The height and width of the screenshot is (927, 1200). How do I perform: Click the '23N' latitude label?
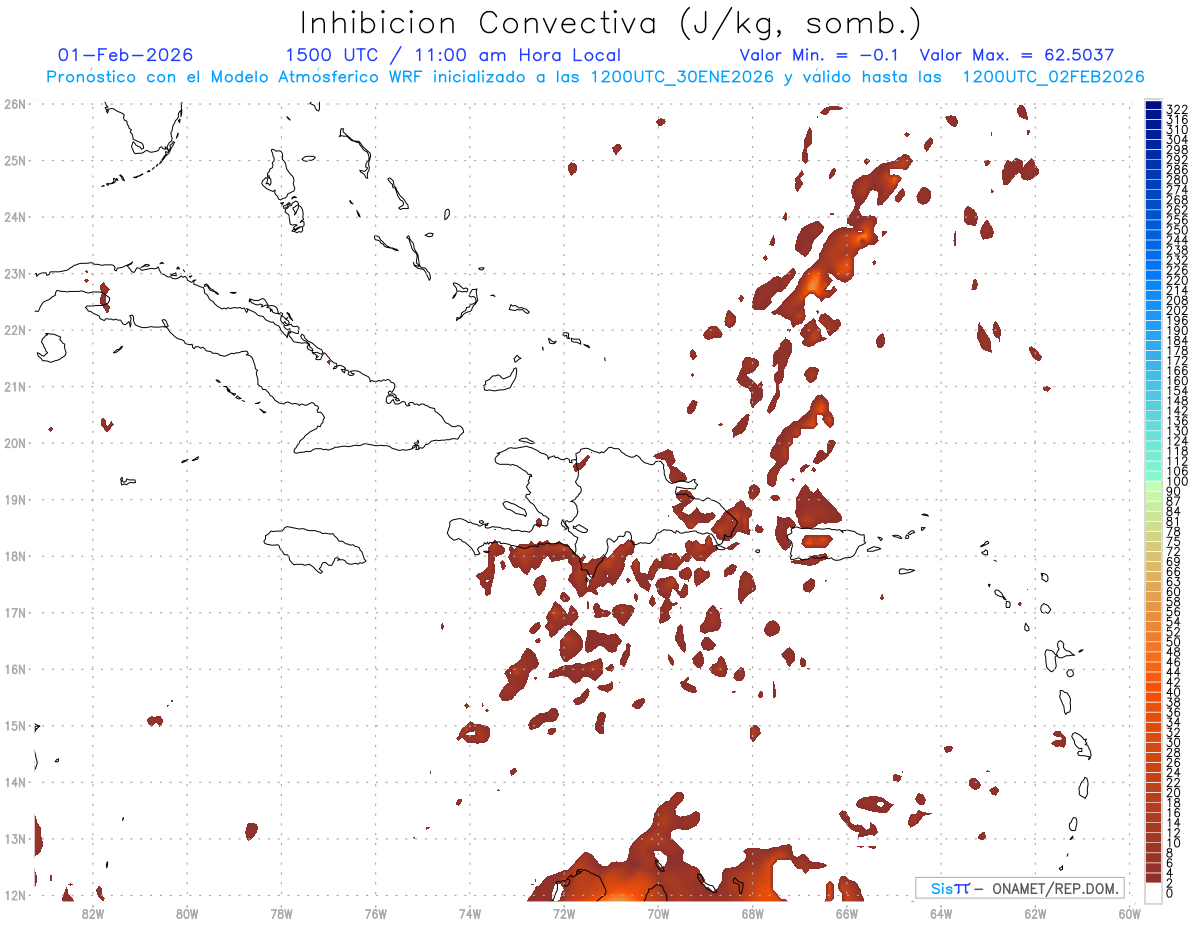pyautogui.click(x=15, y=273)
